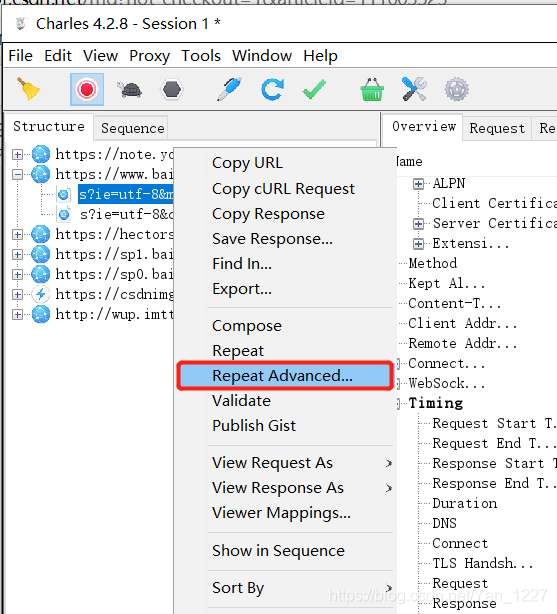Select the second s?ie=utf-8 request

[126, 214]
